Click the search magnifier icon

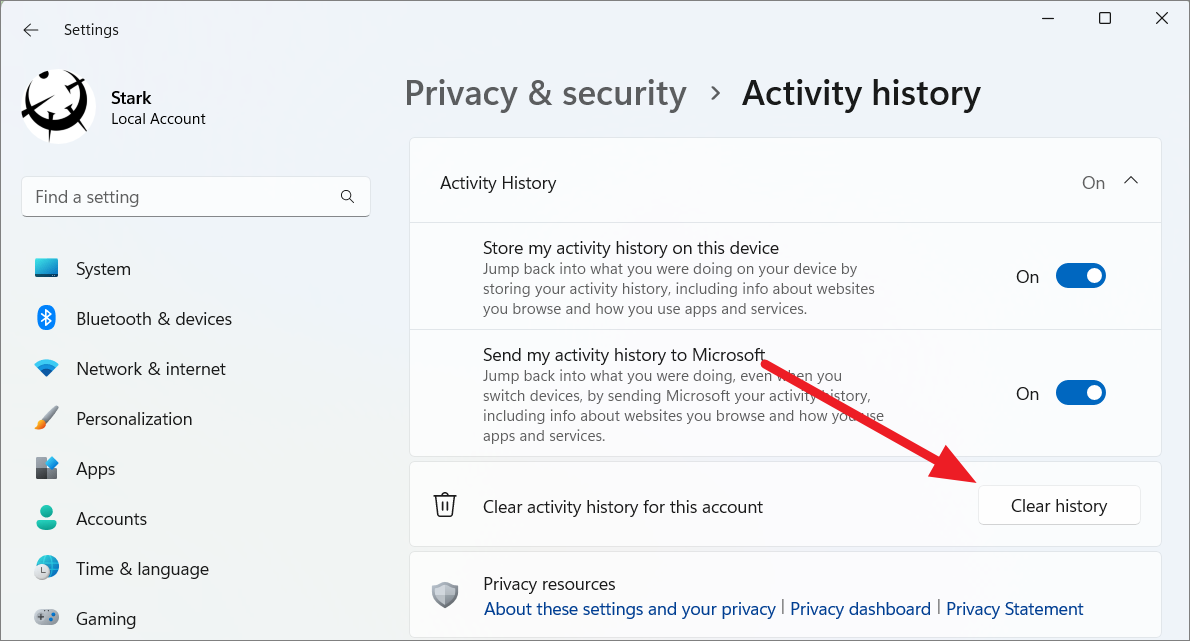(348, 197)
